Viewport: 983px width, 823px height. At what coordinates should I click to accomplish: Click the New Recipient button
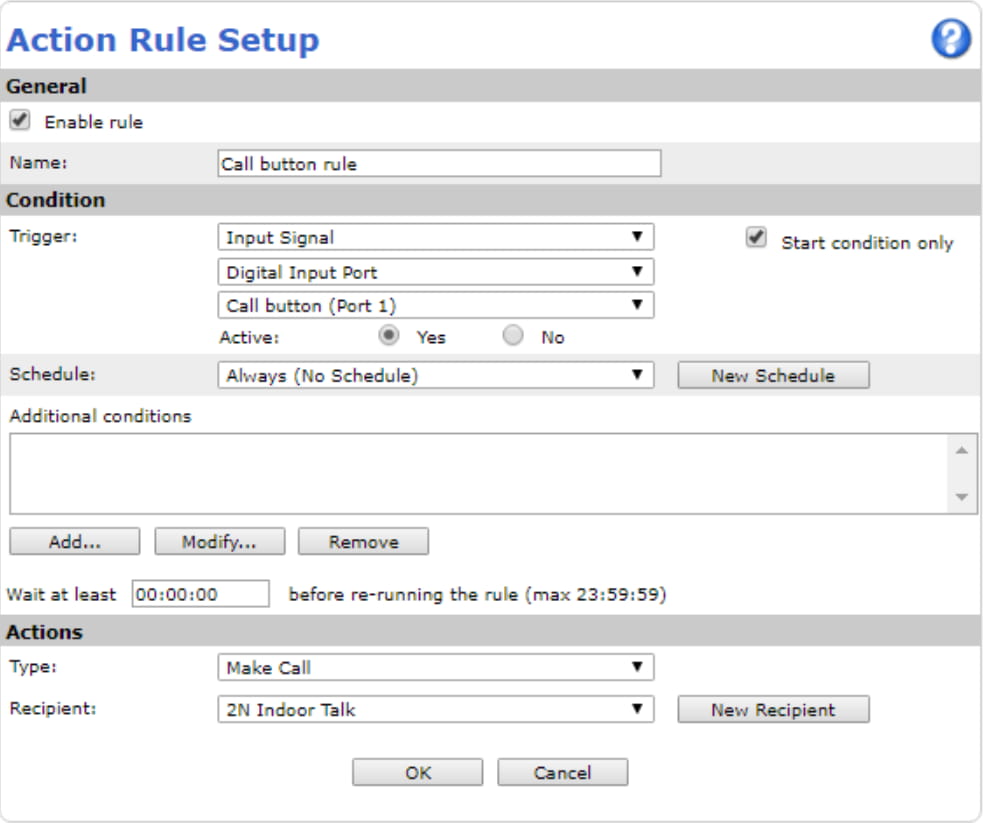click(773, 709)
